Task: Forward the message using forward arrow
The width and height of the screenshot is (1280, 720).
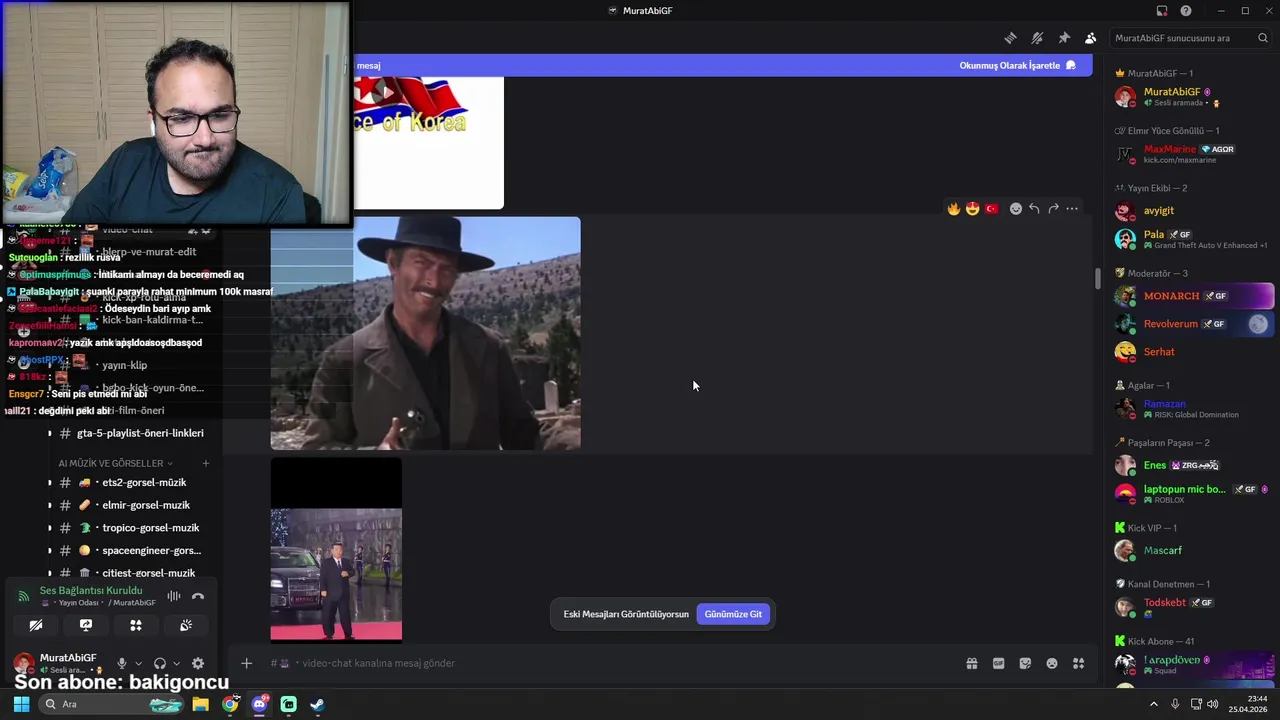Action: (x=1053, y=209)
